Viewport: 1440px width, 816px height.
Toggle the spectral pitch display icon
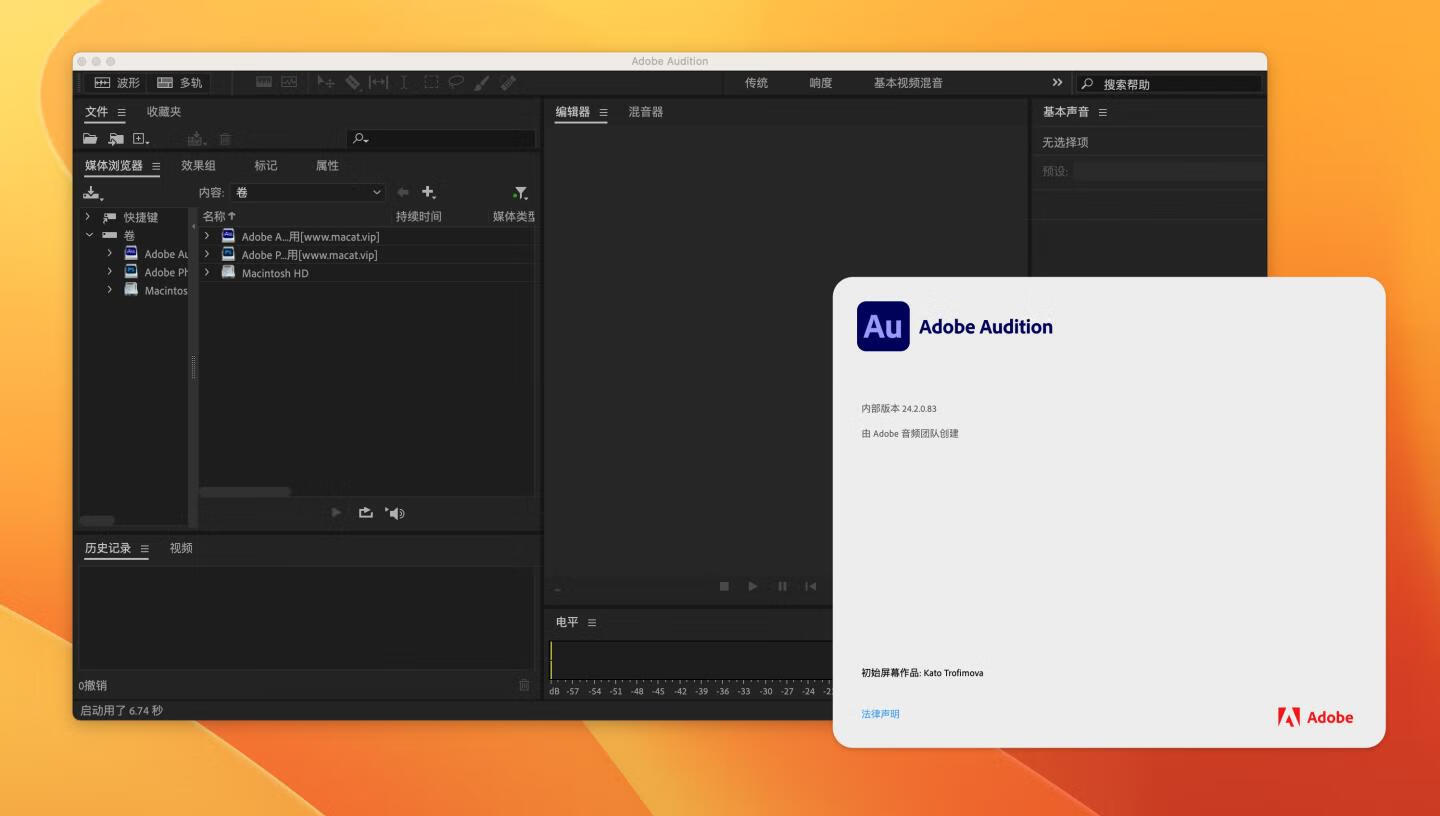coord(289,82)
